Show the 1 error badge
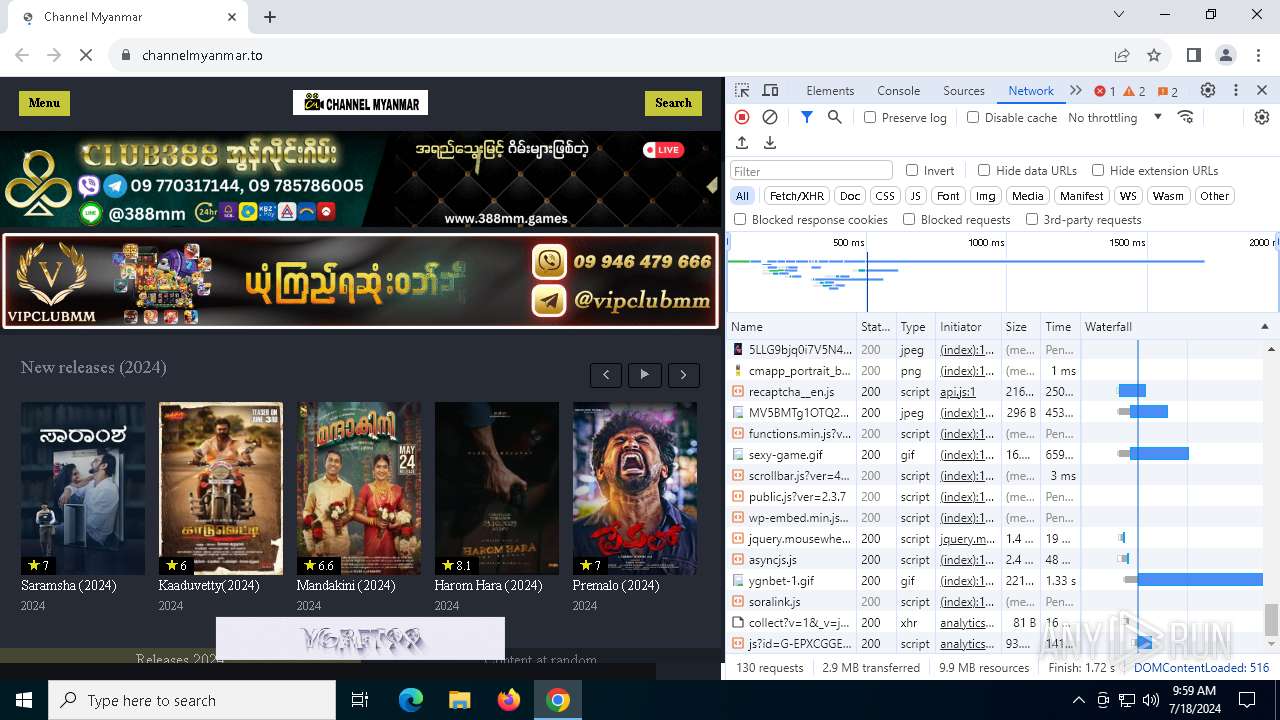The height and width of the screenshot is (720, 1280). pyautogui.click(x=1105, y=91)
